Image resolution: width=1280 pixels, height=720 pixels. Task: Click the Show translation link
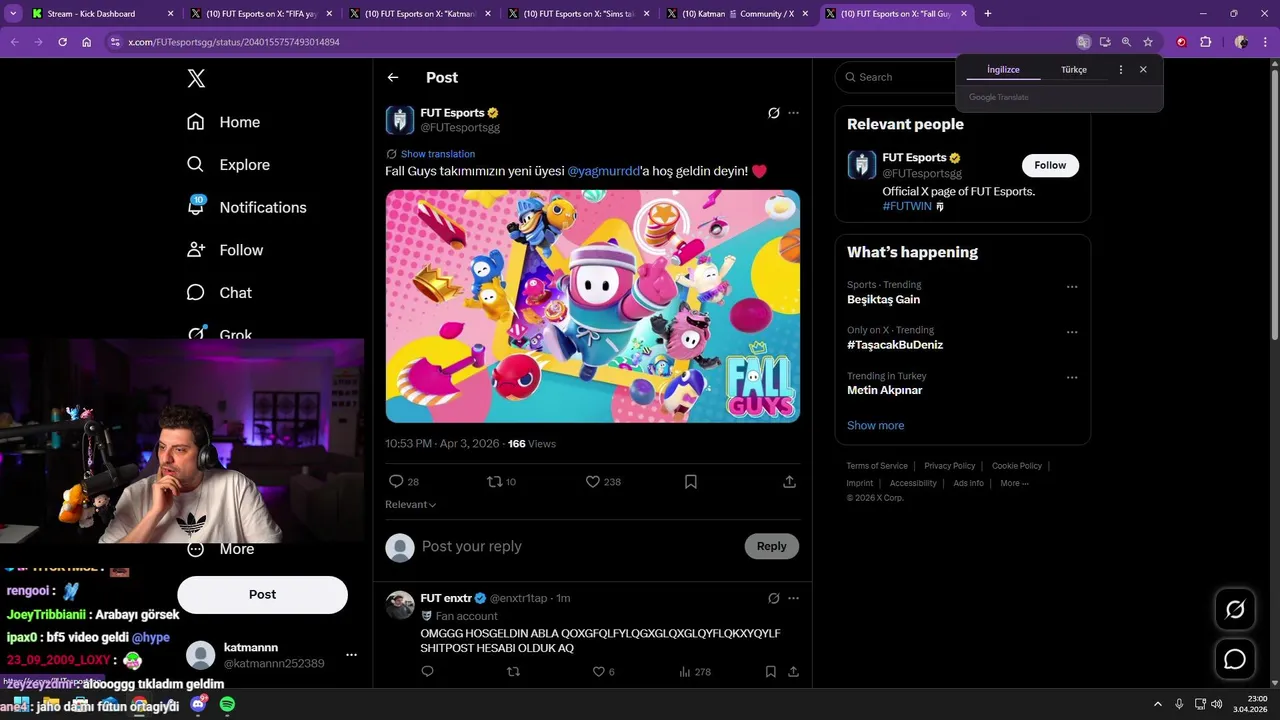[437, 154]
